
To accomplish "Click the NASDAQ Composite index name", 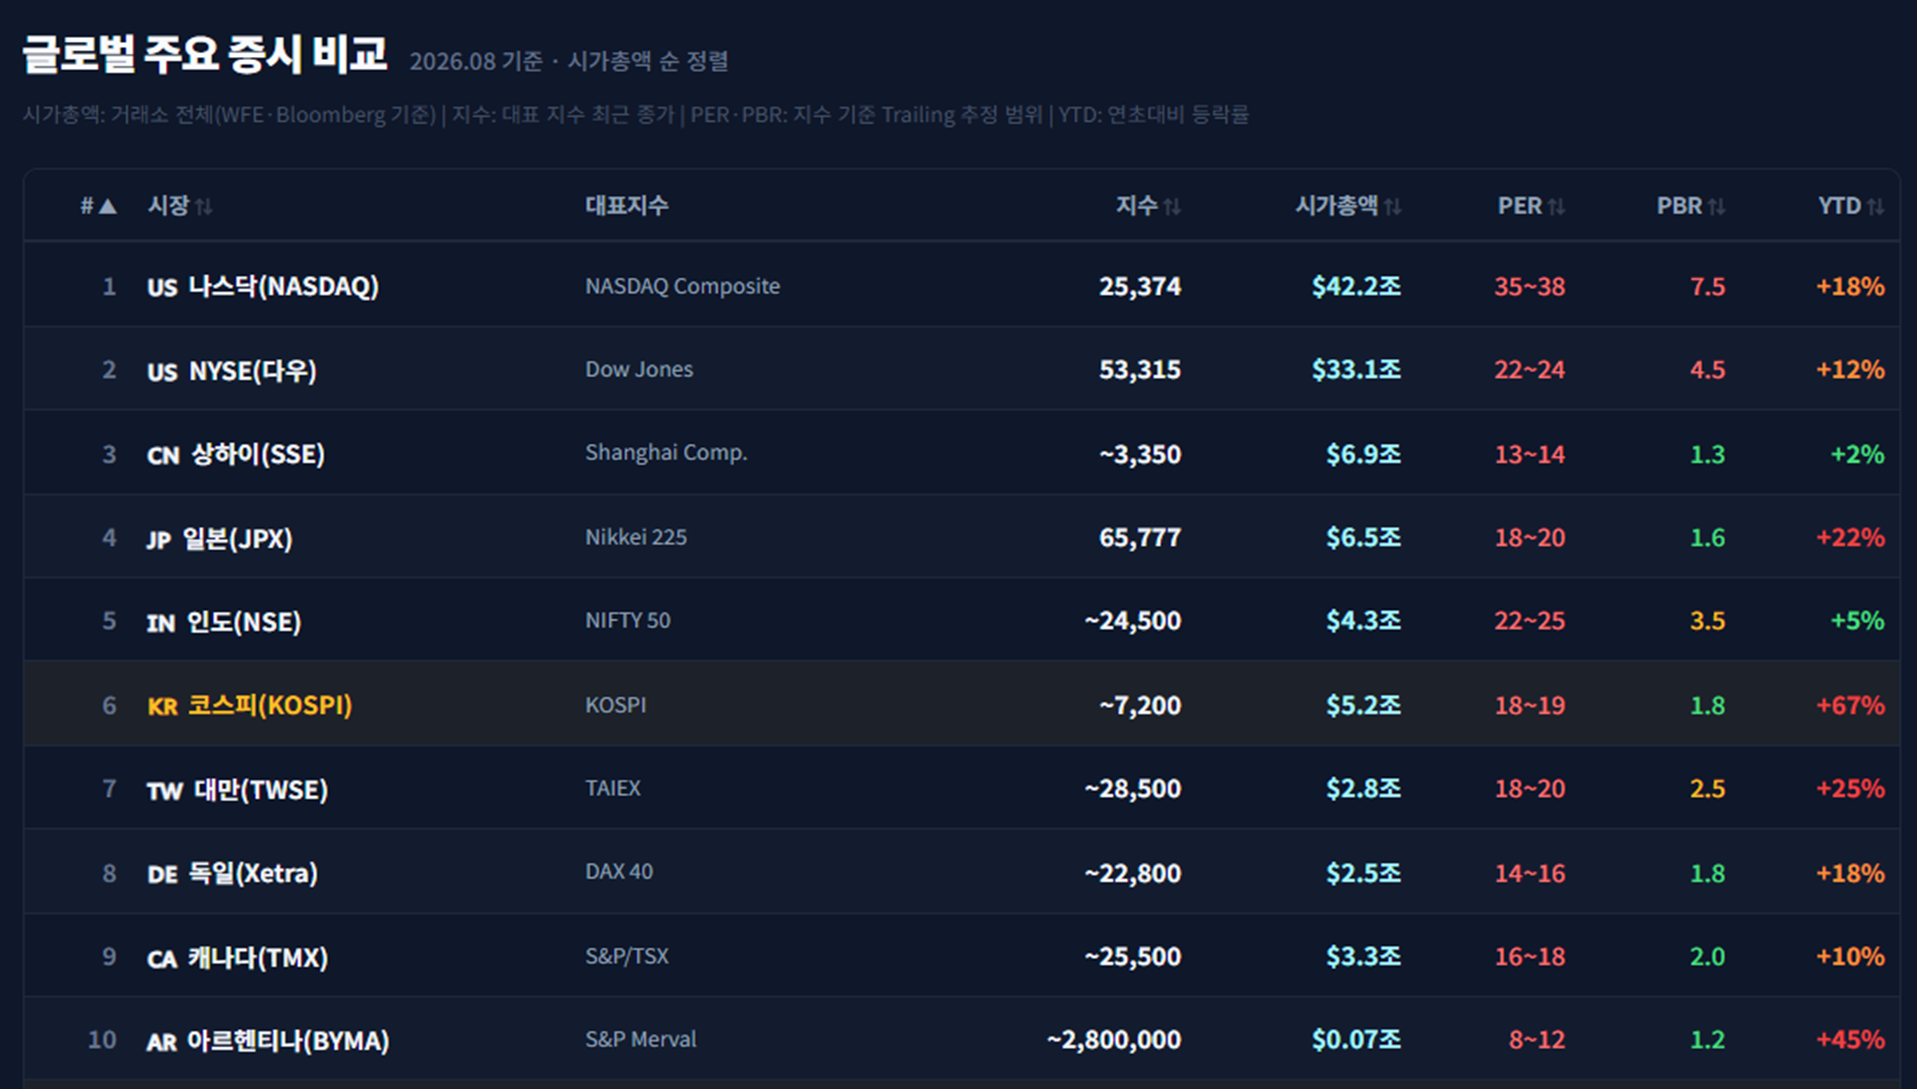I will point(682,286).
